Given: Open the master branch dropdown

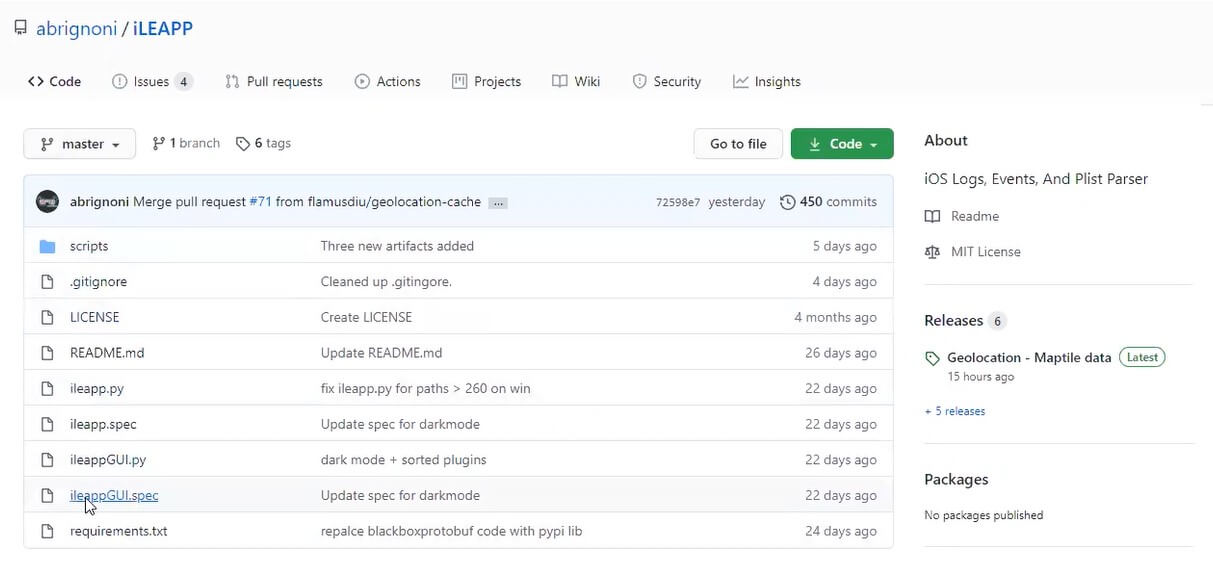Looking at the screenshot, I should pyautogui.click(x=80, y=144).
